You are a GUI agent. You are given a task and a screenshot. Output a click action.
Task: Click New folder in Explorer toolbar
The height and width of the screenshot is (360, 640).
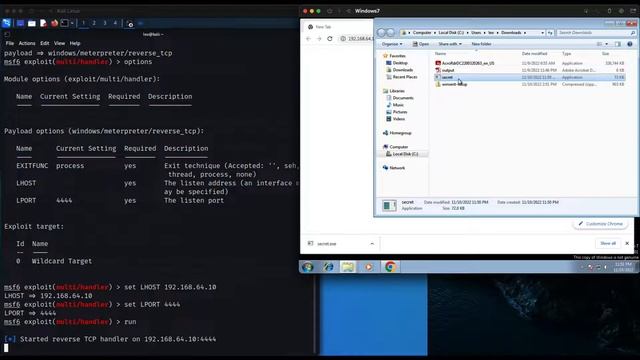click(481, 44)
